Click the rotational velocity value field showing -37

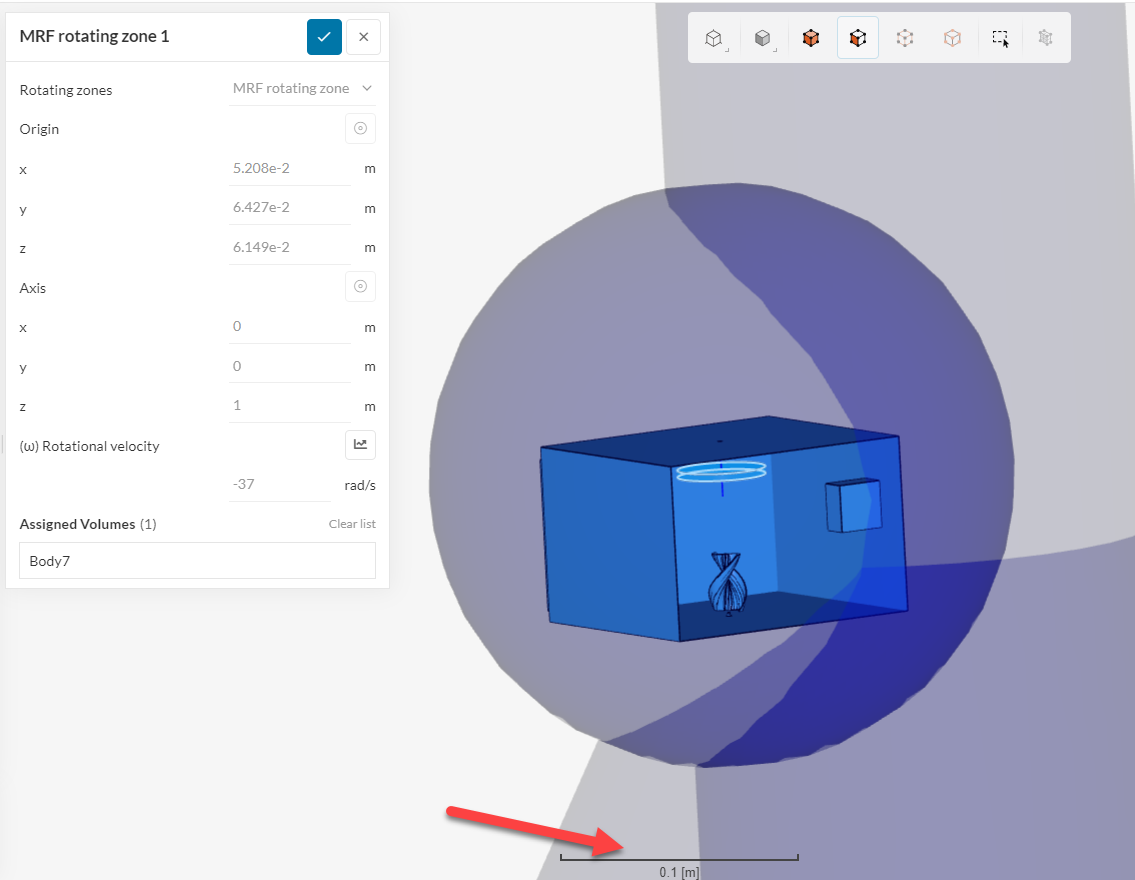(x=280, y=483)
